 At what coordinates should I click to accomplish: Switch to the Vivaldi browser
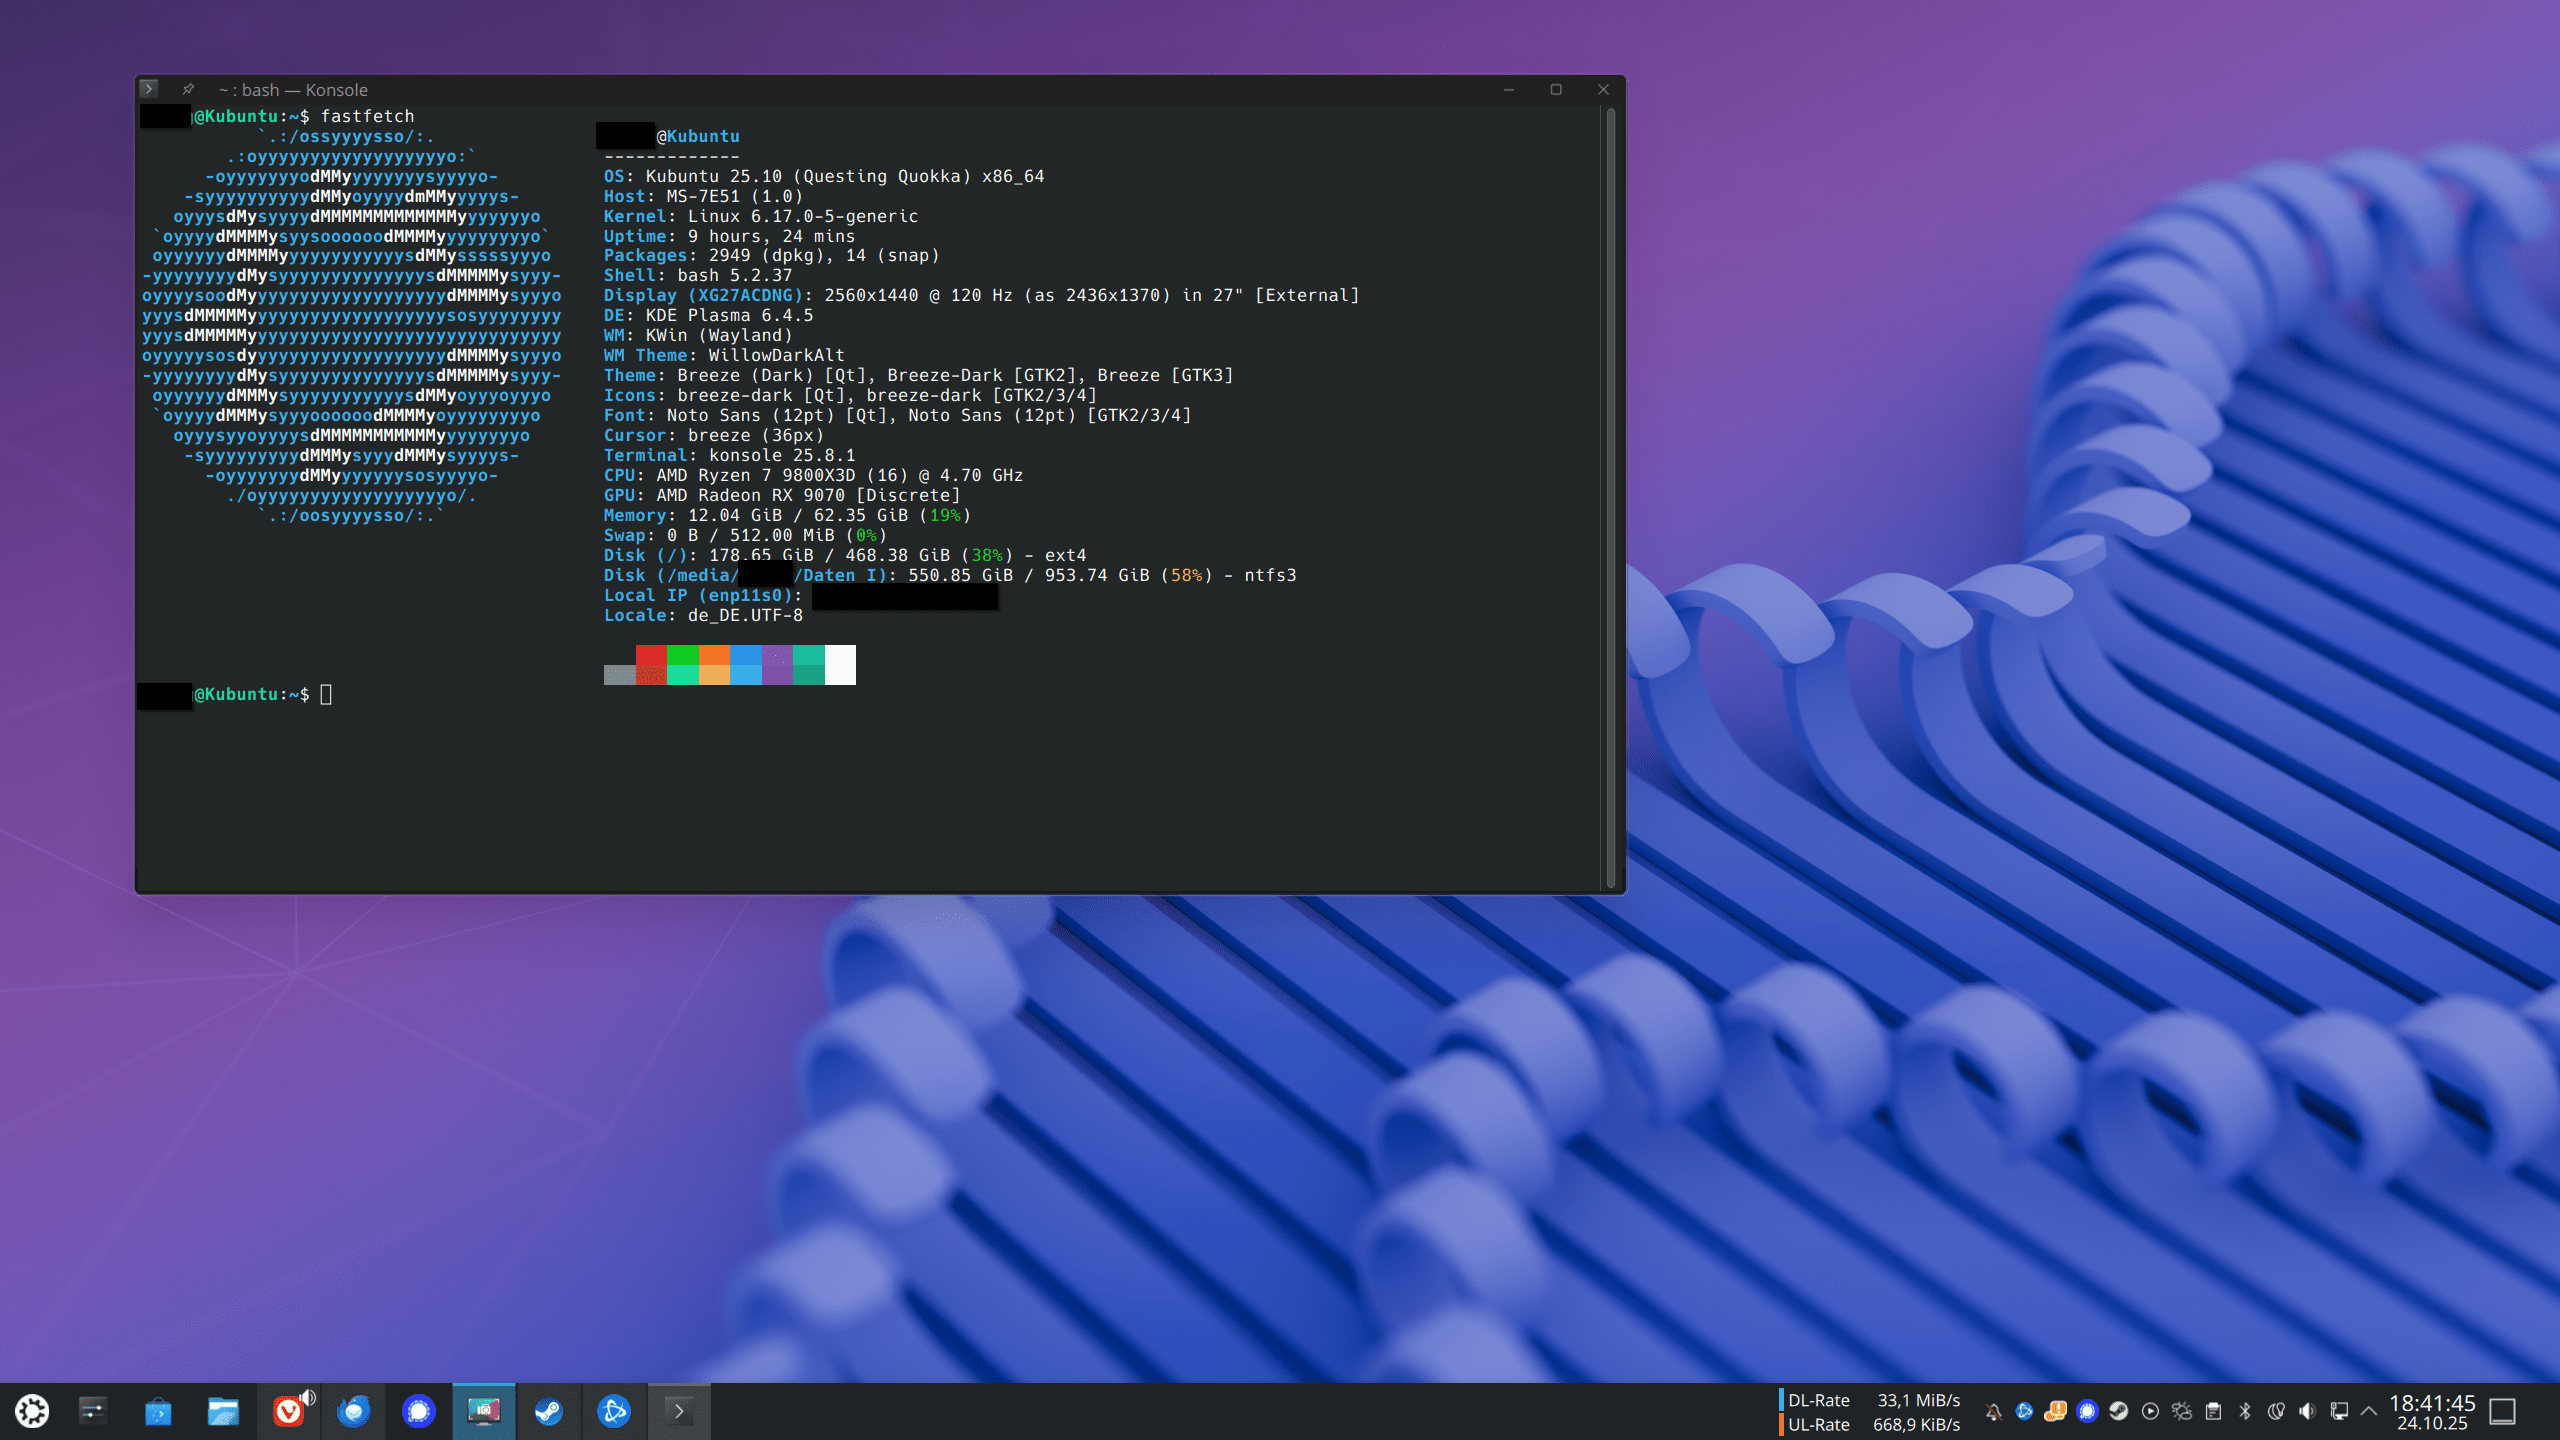point(288,1411)
